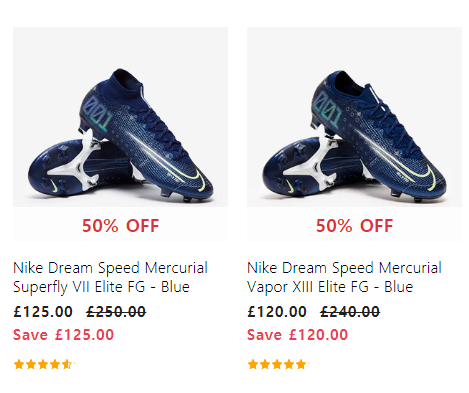Viewport: 469px width, 393px height.
Task: Click the Save £120.00 text
Action: pos(297,335)
